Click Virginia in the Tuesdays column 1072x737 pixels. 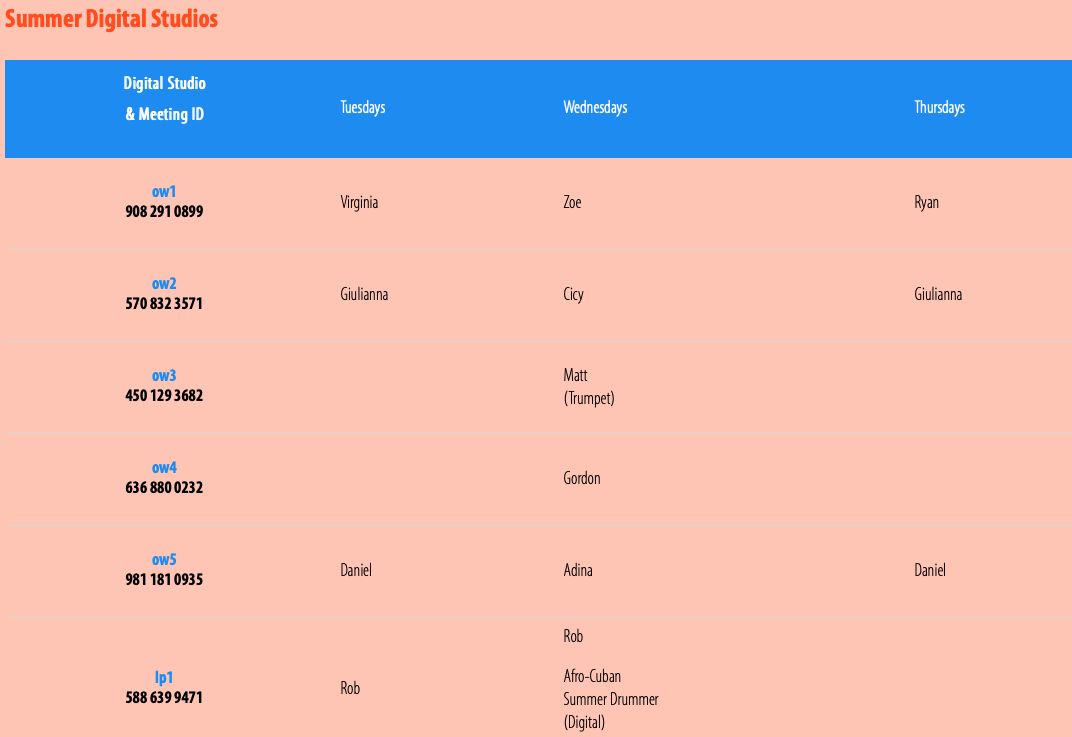pos(359,202)
